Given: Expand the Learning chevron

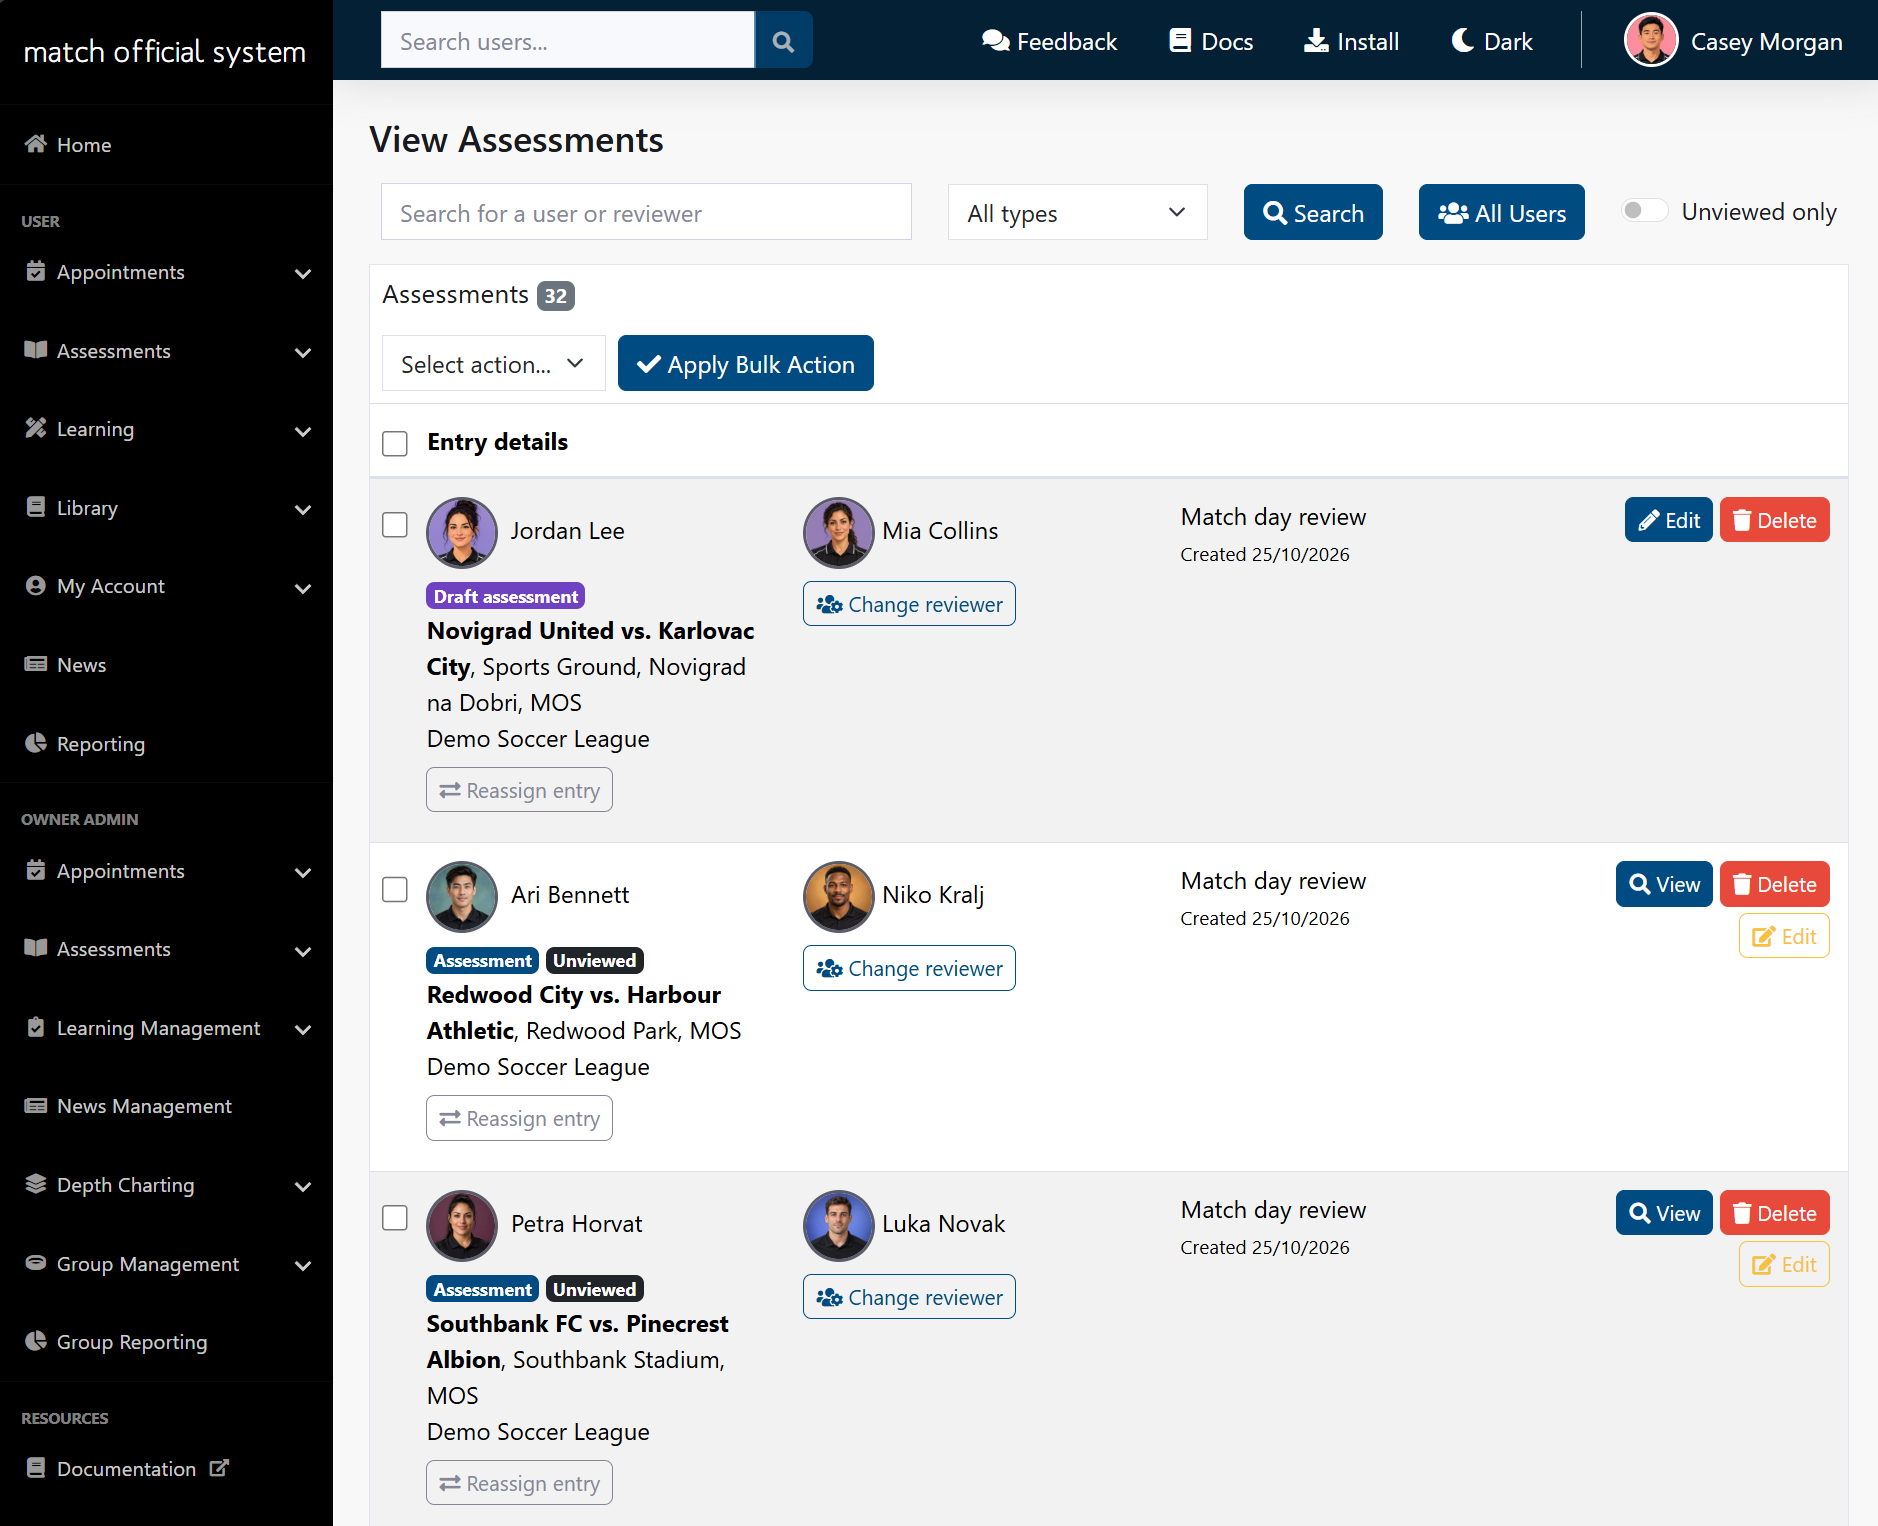Looking at the screenshot, I should [x=303, y=431].
